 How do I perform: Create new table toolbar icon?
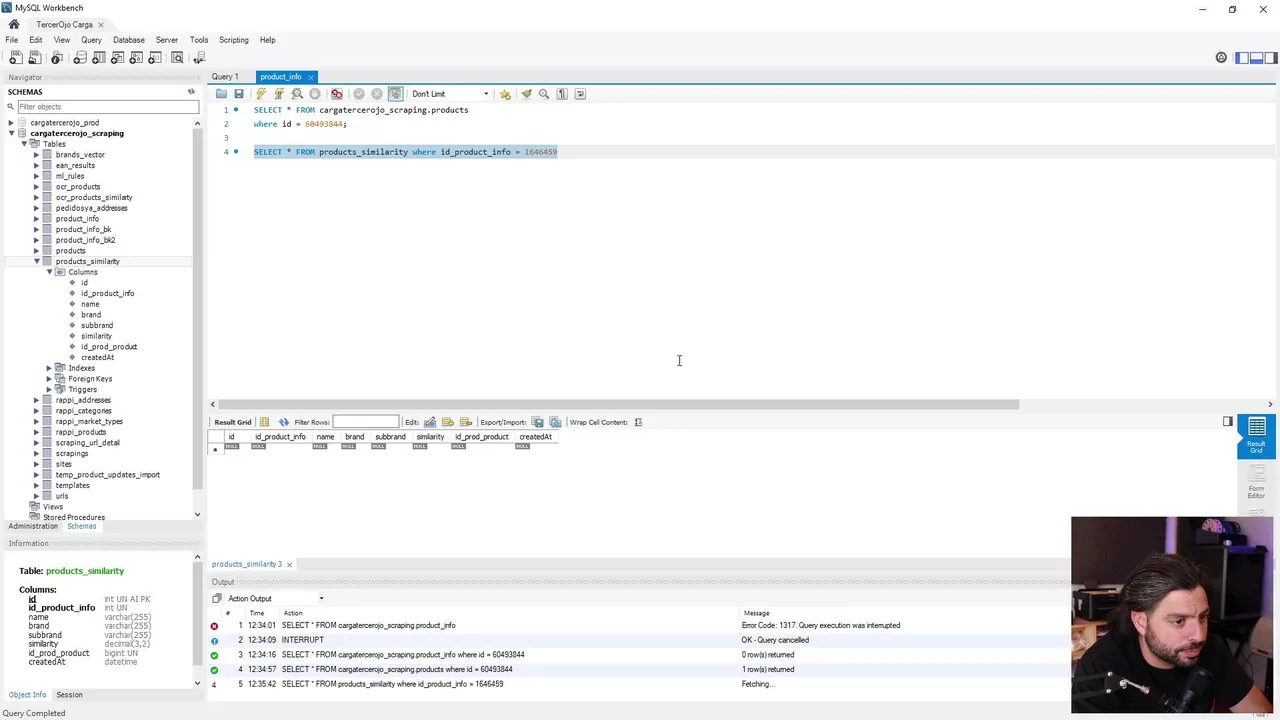[99, 58]
